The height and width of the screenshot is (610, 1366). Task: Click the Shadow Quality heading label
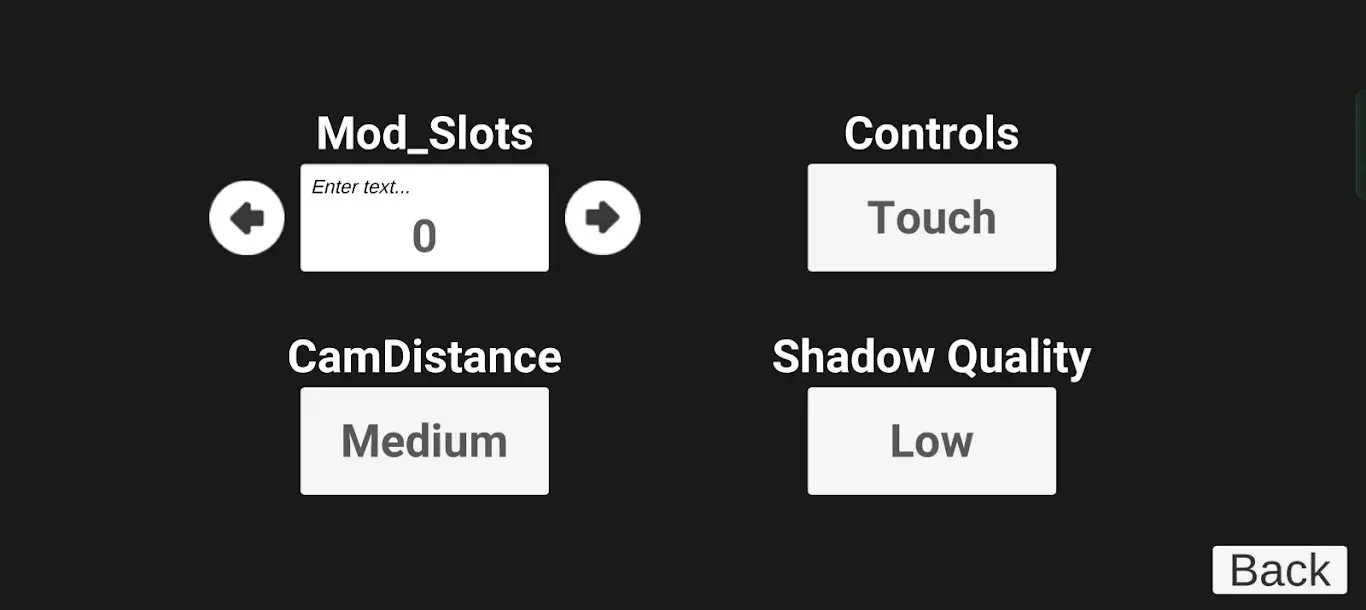coord(931,357)
